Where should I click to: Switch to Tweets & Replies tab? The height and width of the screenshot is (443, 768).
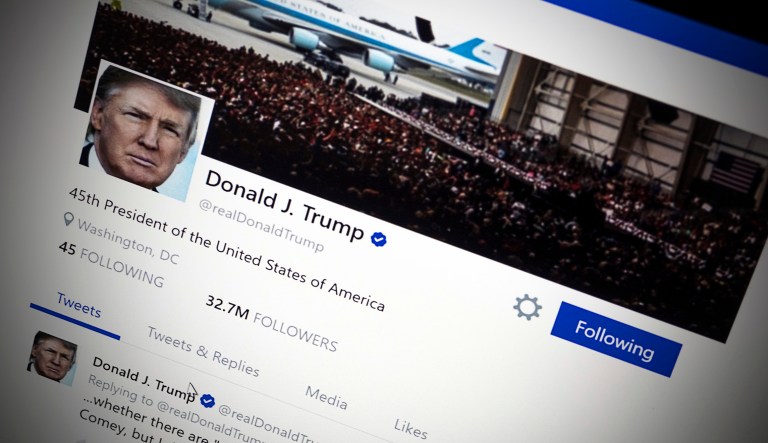[x=203, y=351]
